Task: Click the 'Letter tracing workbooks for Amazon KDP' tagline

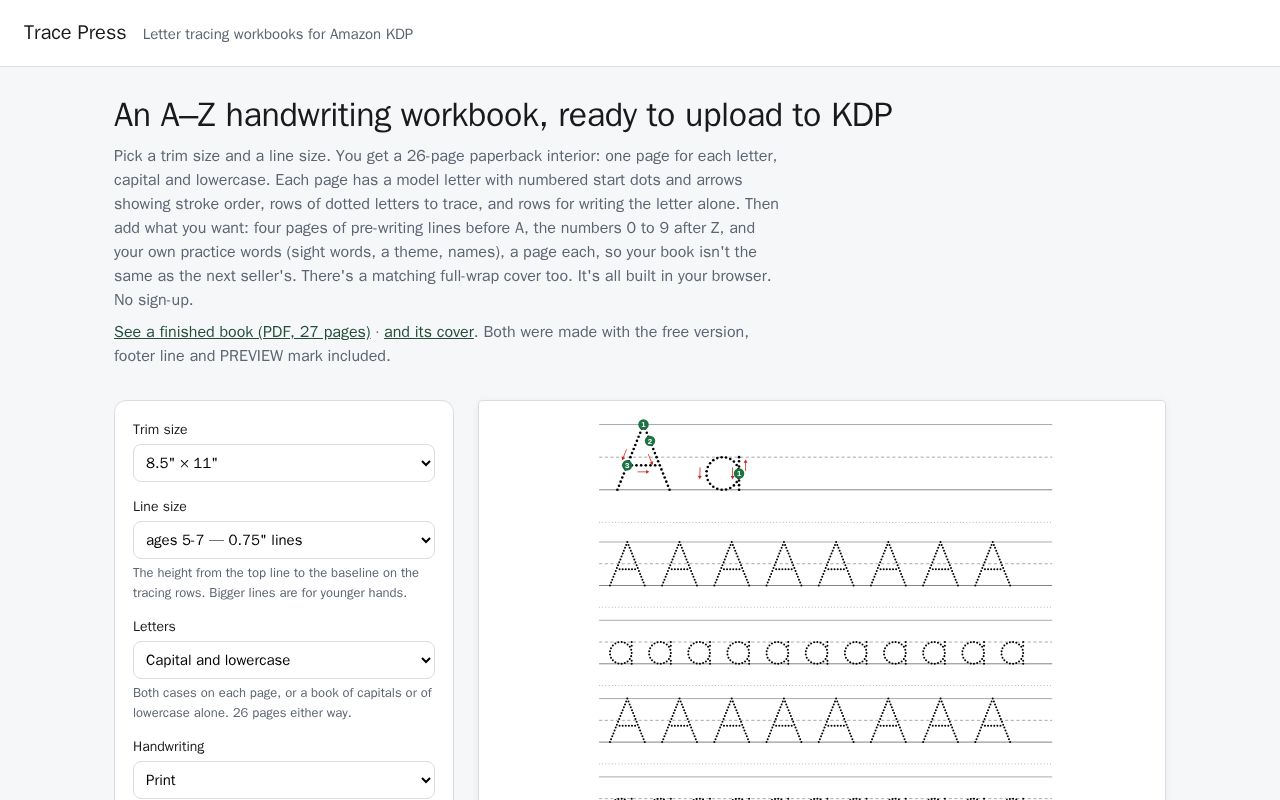Action: pos(278,34)
